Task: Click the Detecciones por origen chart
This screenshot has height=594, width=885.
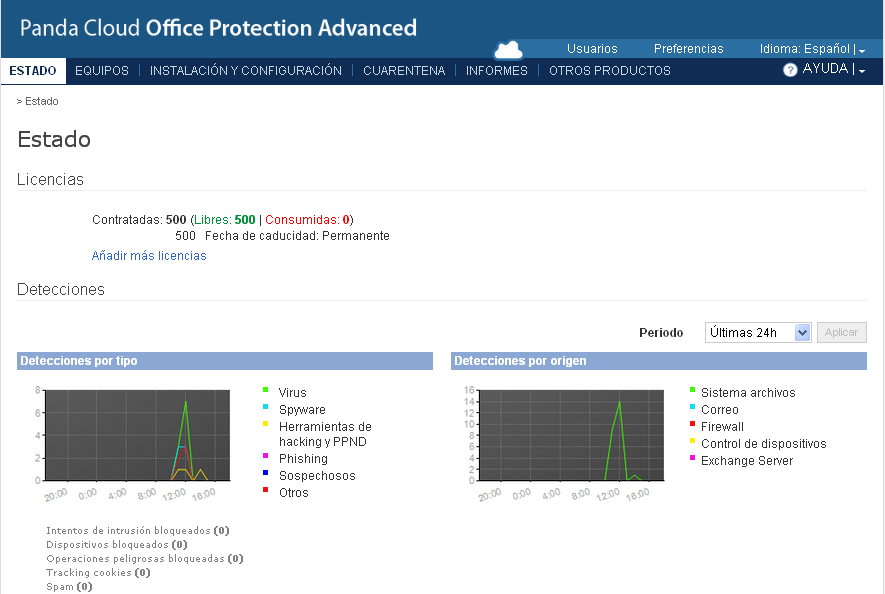Action: coord(571,435)
